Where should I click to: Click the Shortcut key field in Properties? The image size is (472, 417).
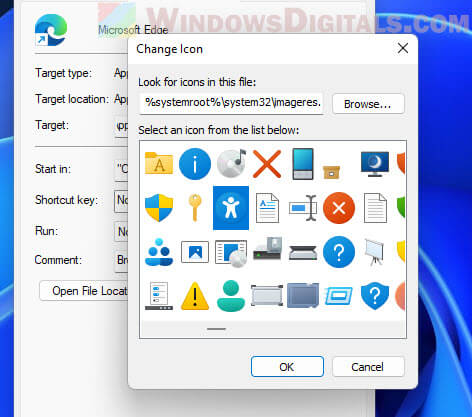pos(121,200)
